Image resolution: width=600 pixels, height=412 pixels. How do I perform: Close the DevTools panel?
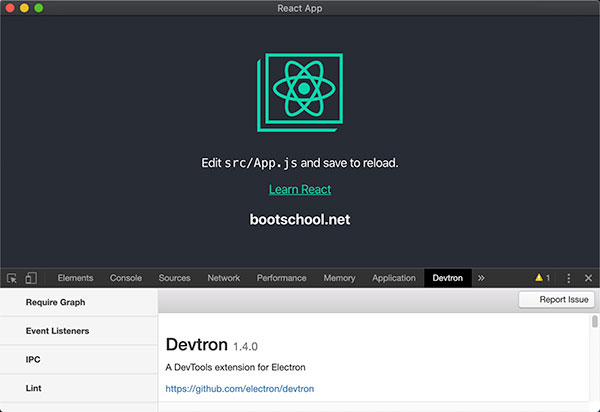click(589, 278)
